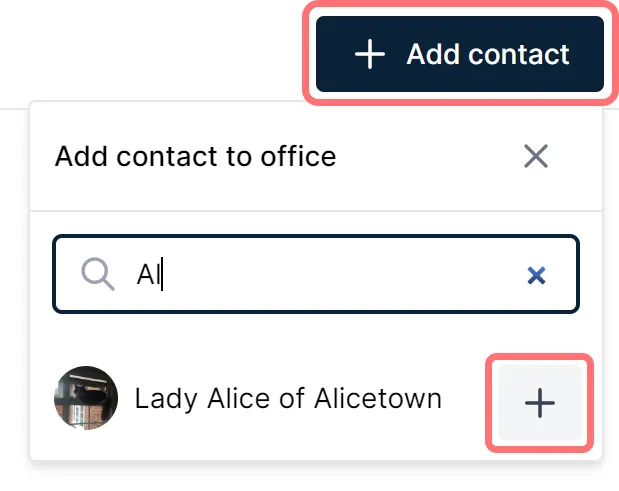This screenshot has width=619, height=491.
Task: Click the plus icon inside Add contact
Action: (x=370, y=54)
